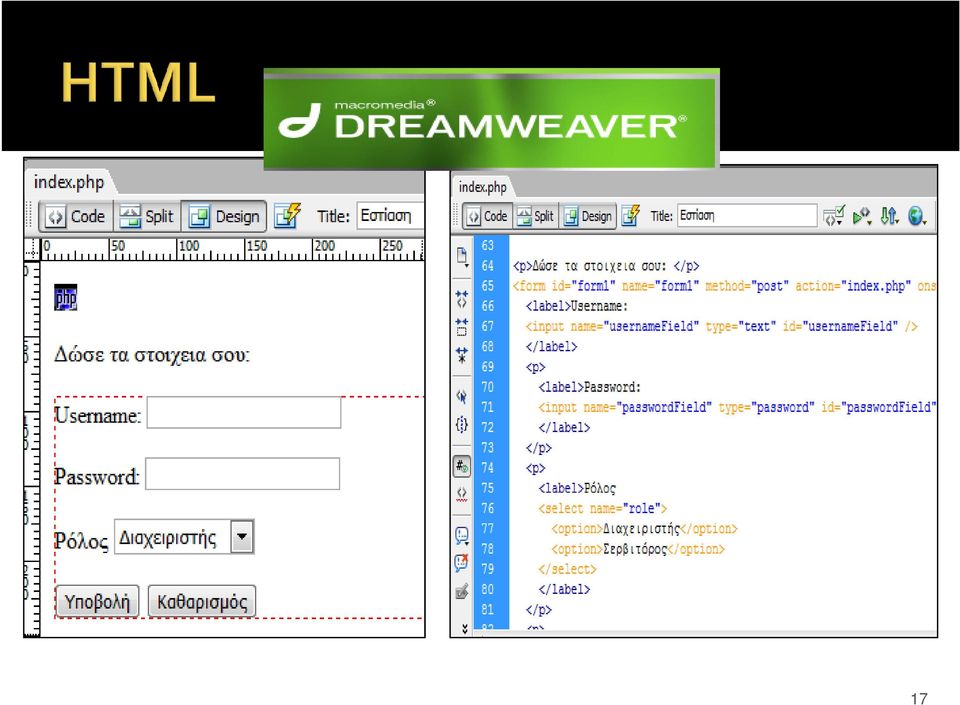Toggle Highlight Invalid Code icon
The height and width of the screenshot is (705, 960).
[x=462, y=493]
